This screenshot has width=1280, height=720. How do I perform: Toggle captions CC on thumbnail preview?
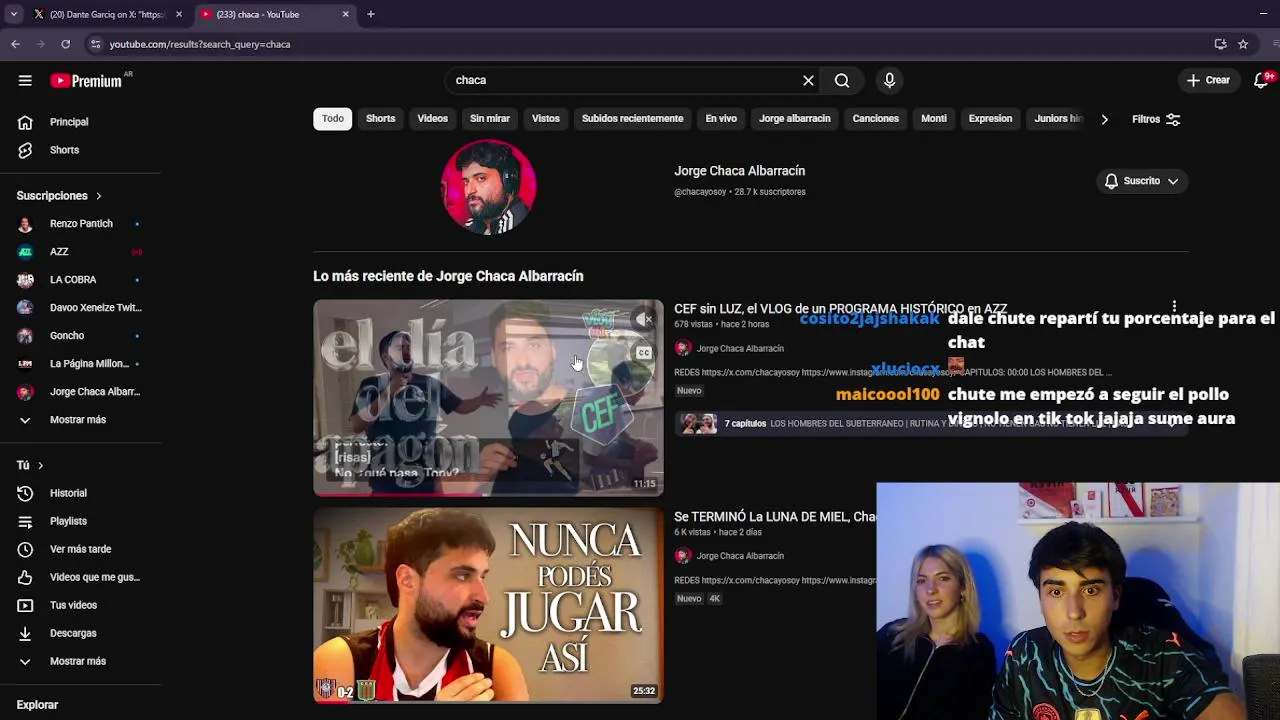[x=644, y=352]
